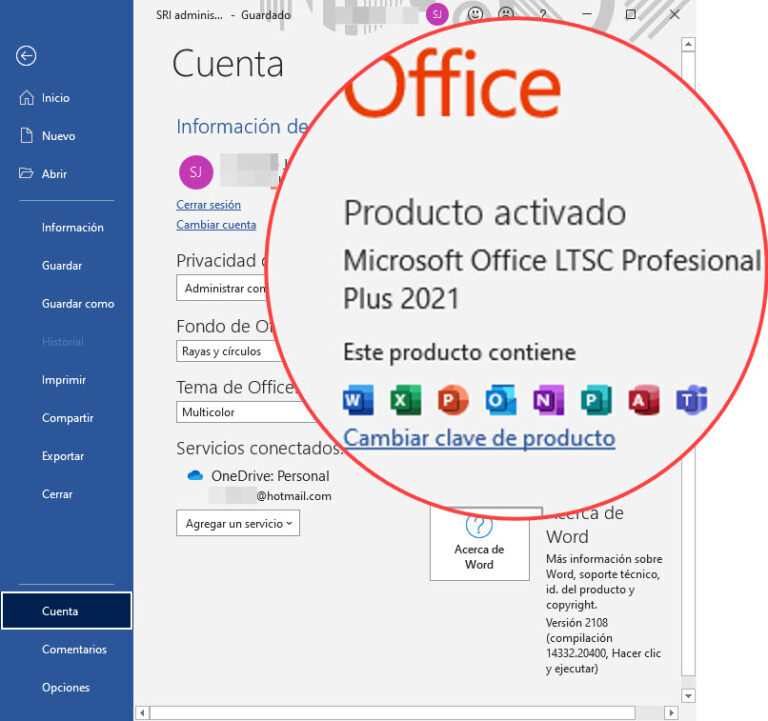Expand the Agregar un servicio dropdown

coord(238,524)
